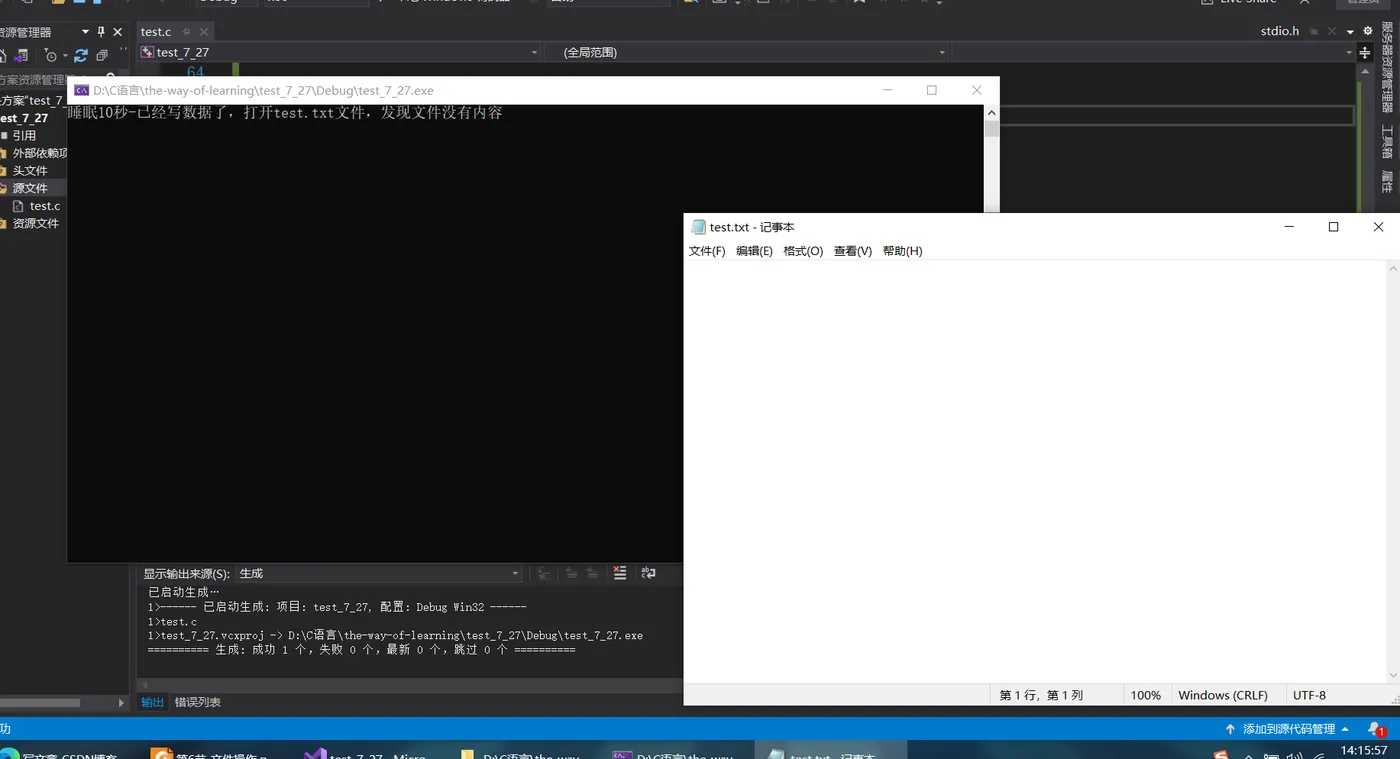Toggle the Solution Explorer panel pin

click(101, 32)
